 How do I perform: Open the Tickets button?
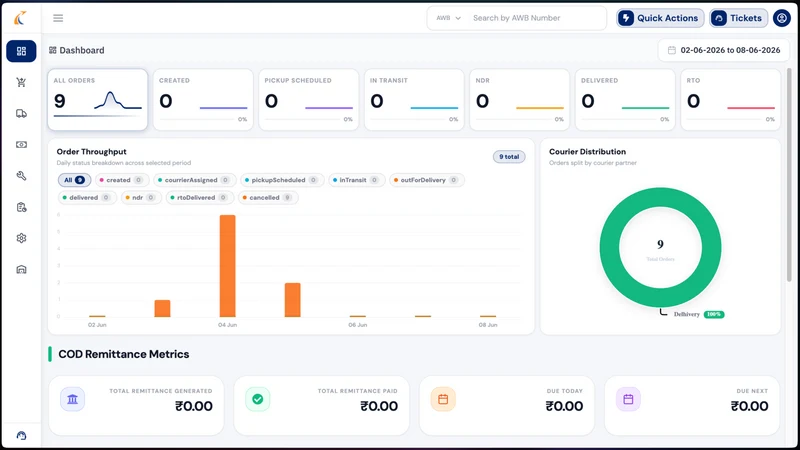(738, 18)
